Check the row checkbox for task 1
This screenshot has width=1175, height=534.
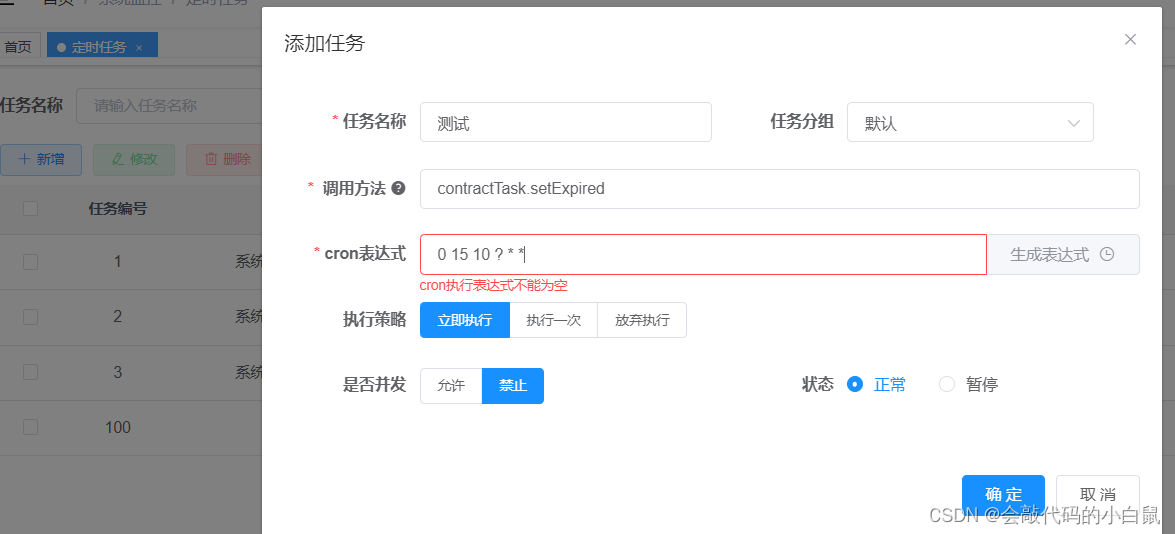(x=30, y=261)
